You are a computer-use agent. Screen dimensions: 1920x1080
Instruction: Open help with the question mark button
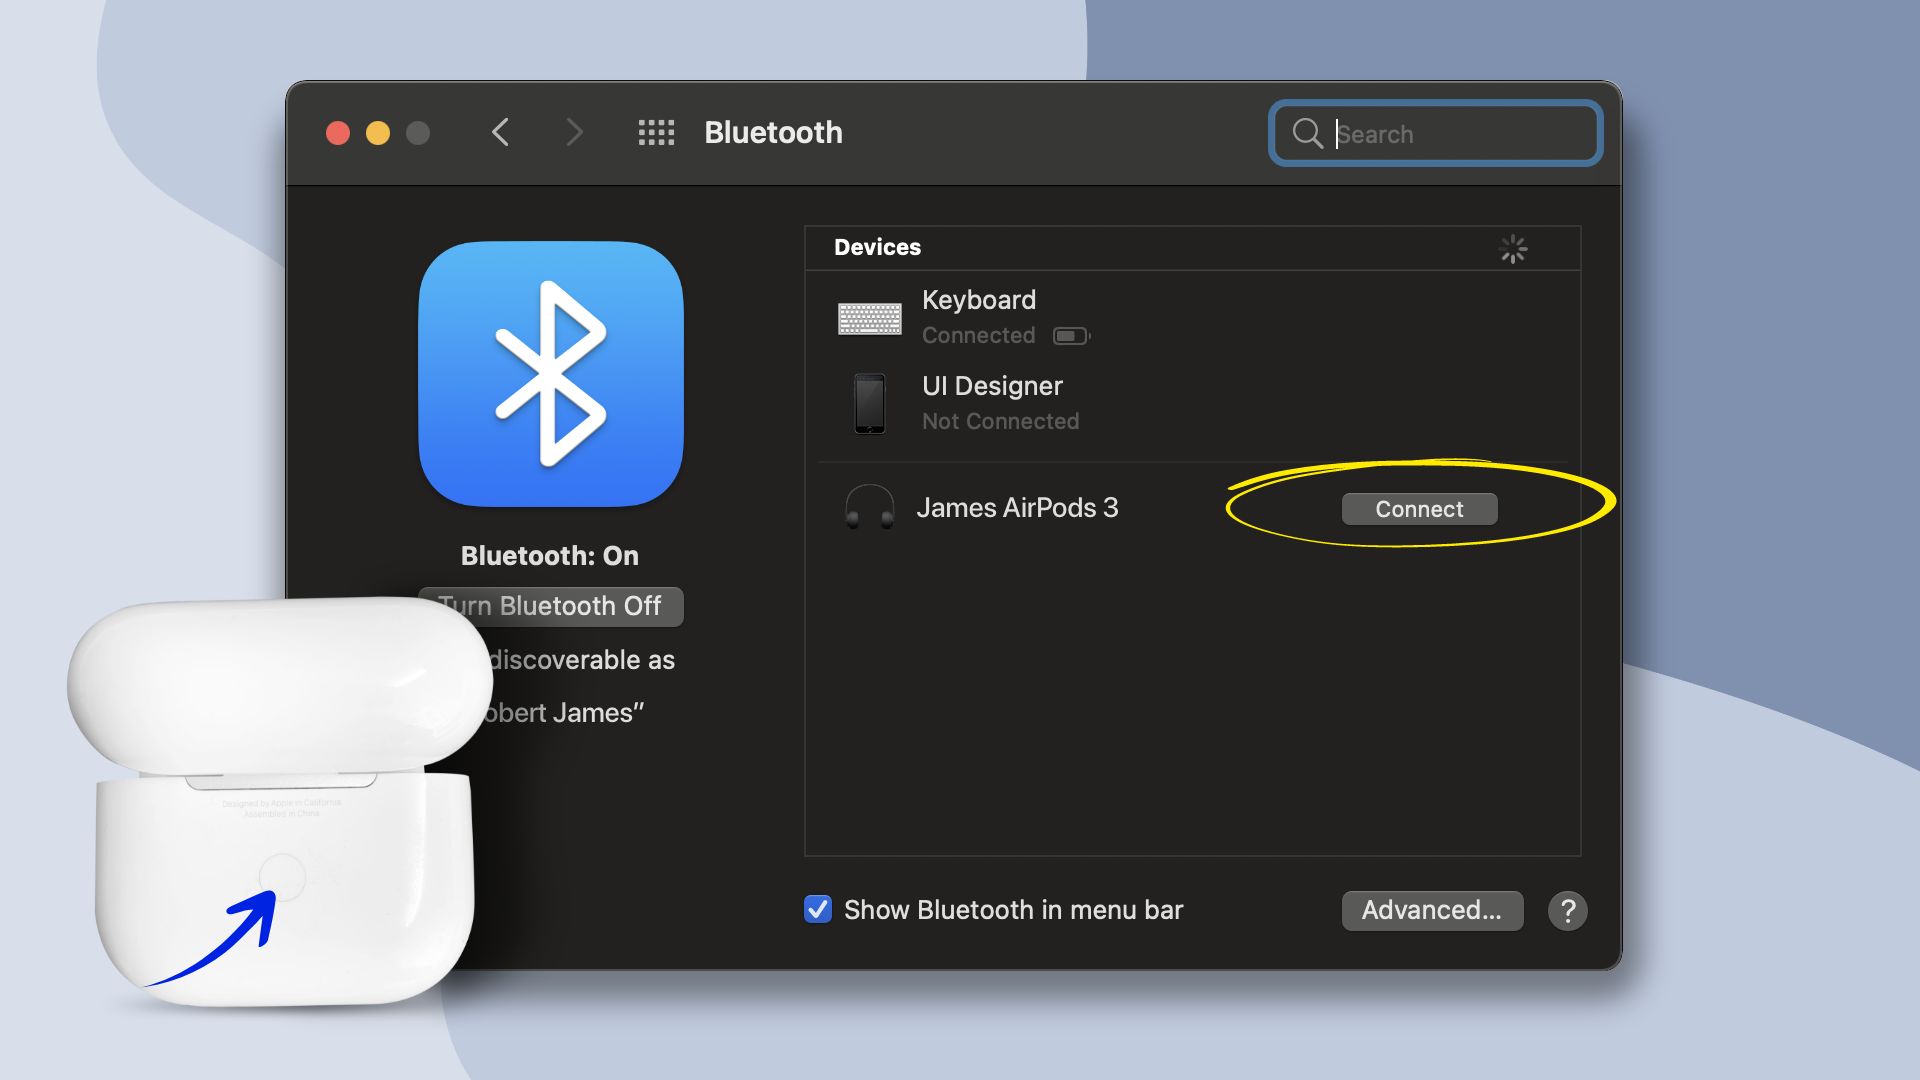(1567, 911)
